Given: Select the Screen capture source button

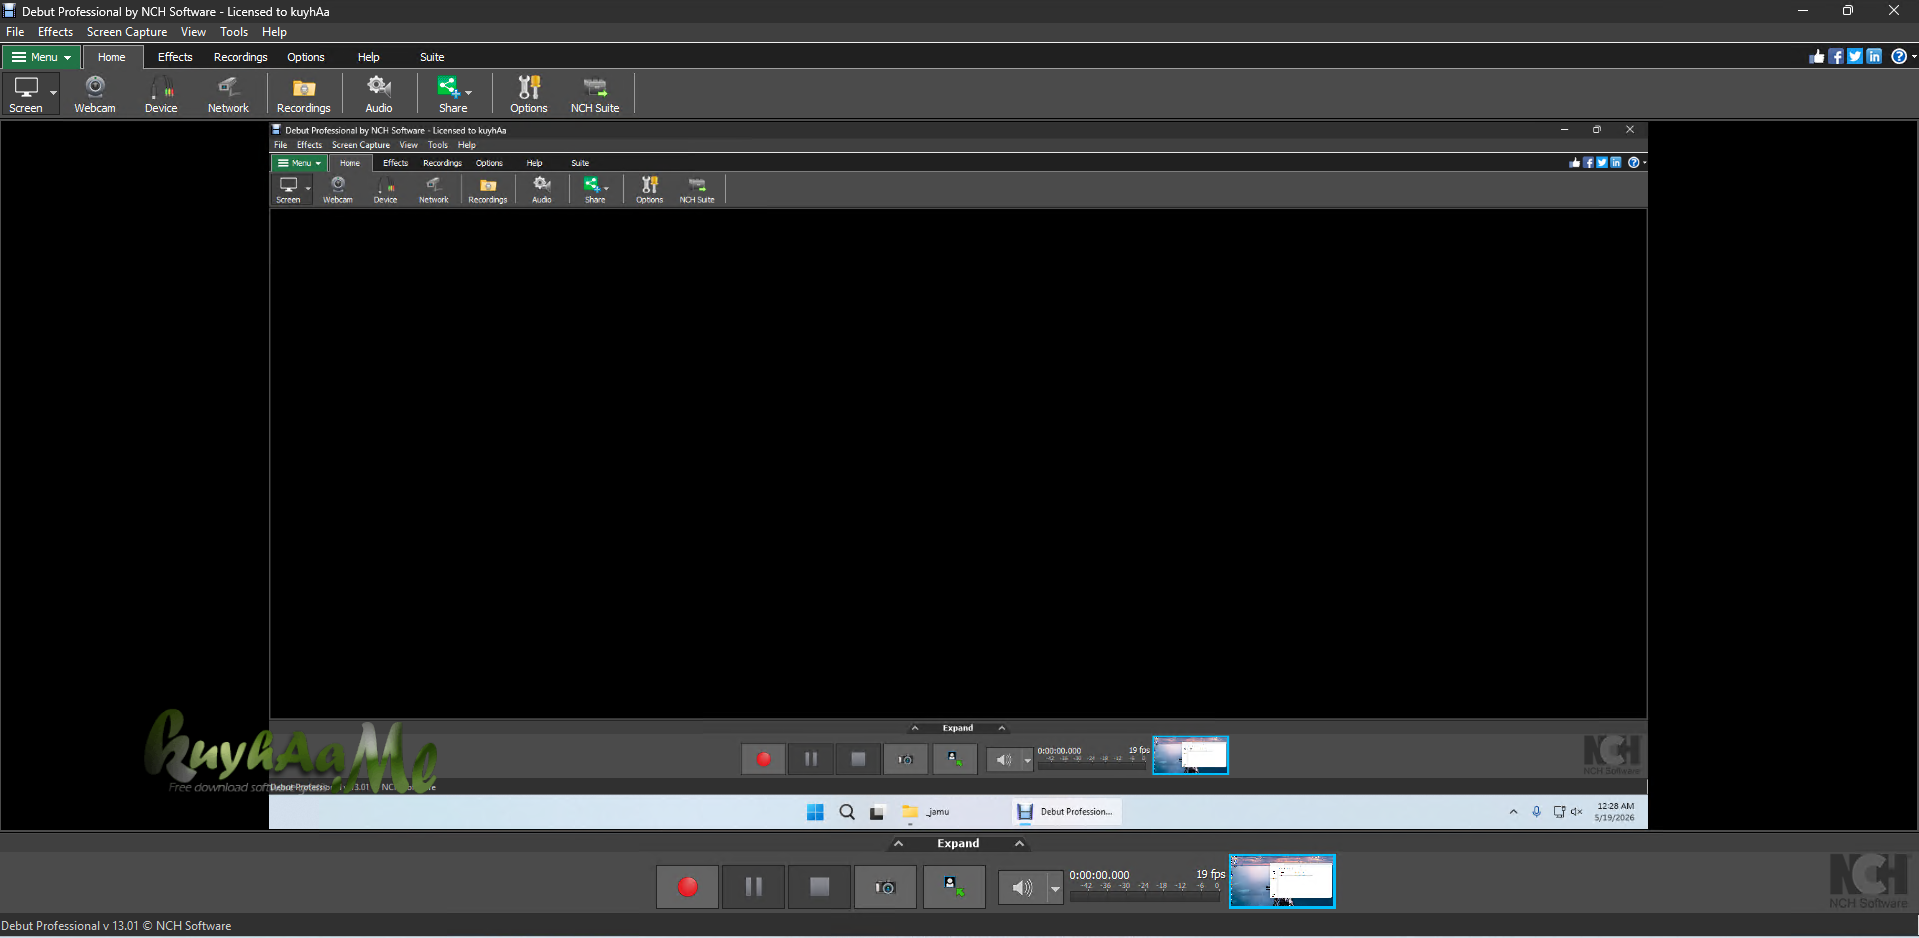Looking at the screenshot, I should click(25, 94).
